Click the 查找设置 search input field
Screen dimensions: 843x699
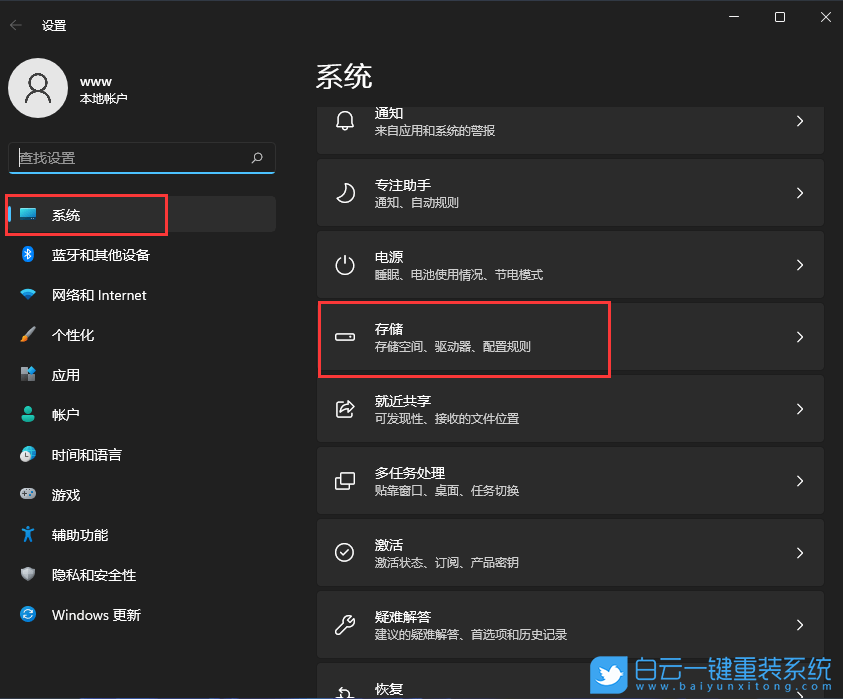(x=140, y=158)
